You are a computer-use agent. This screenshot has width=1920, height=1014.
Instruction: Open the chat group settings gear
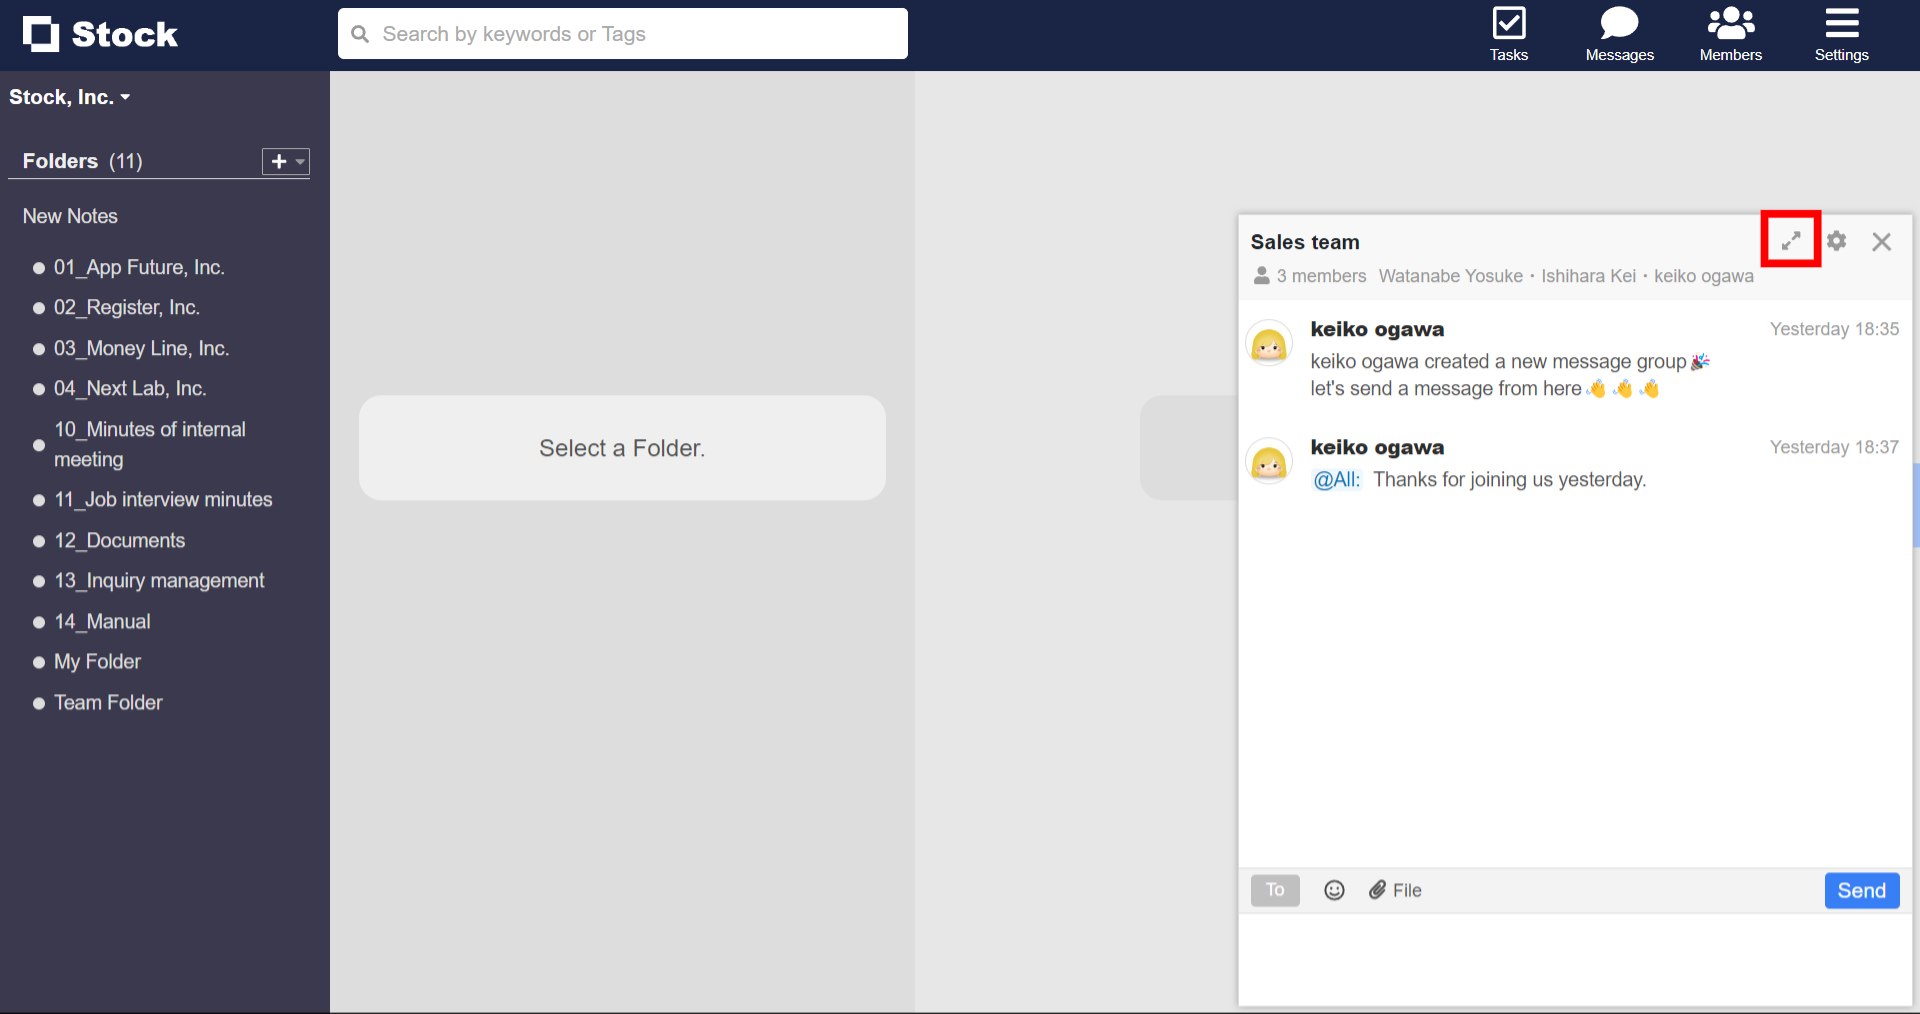1837,241
